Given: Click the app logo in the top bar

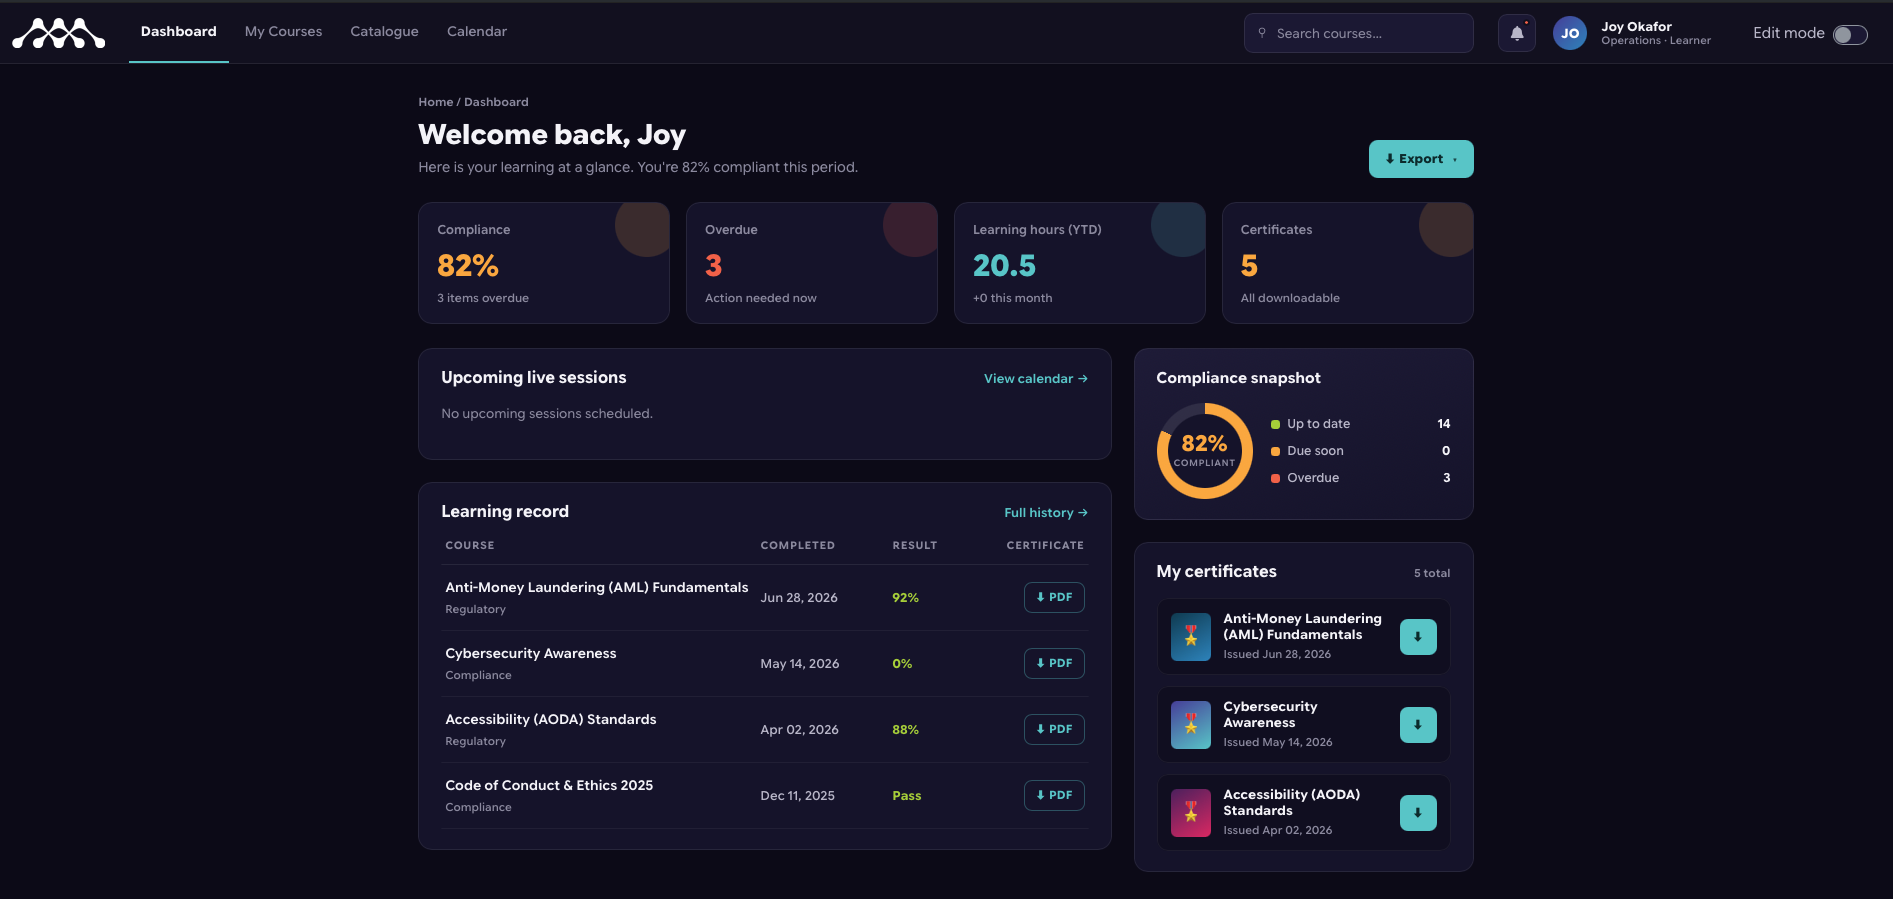Looking at the screenshot, I should (58, 33).
